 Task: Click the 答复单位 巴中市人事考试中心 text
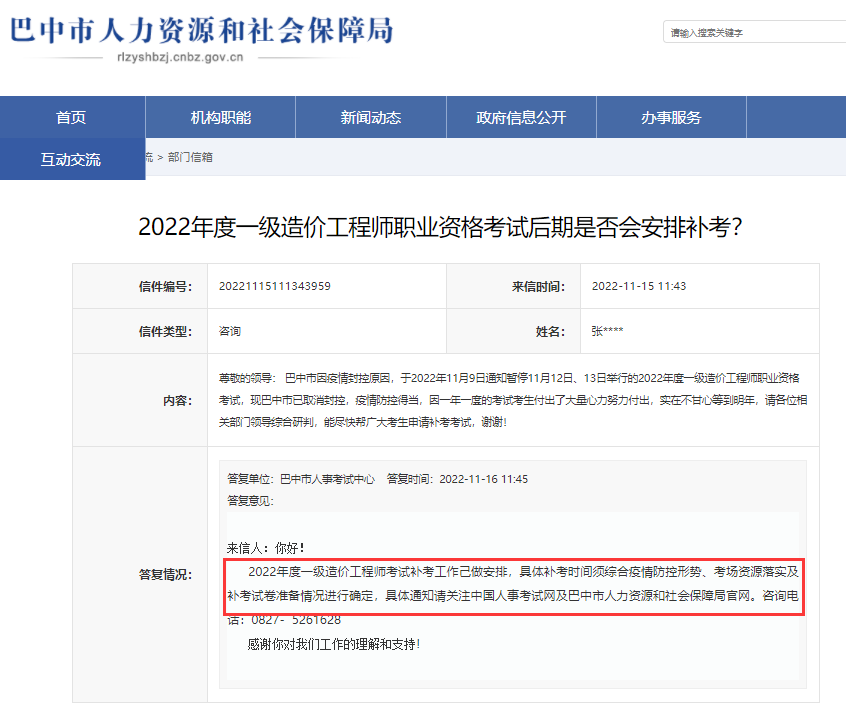(x=301, y=479)
